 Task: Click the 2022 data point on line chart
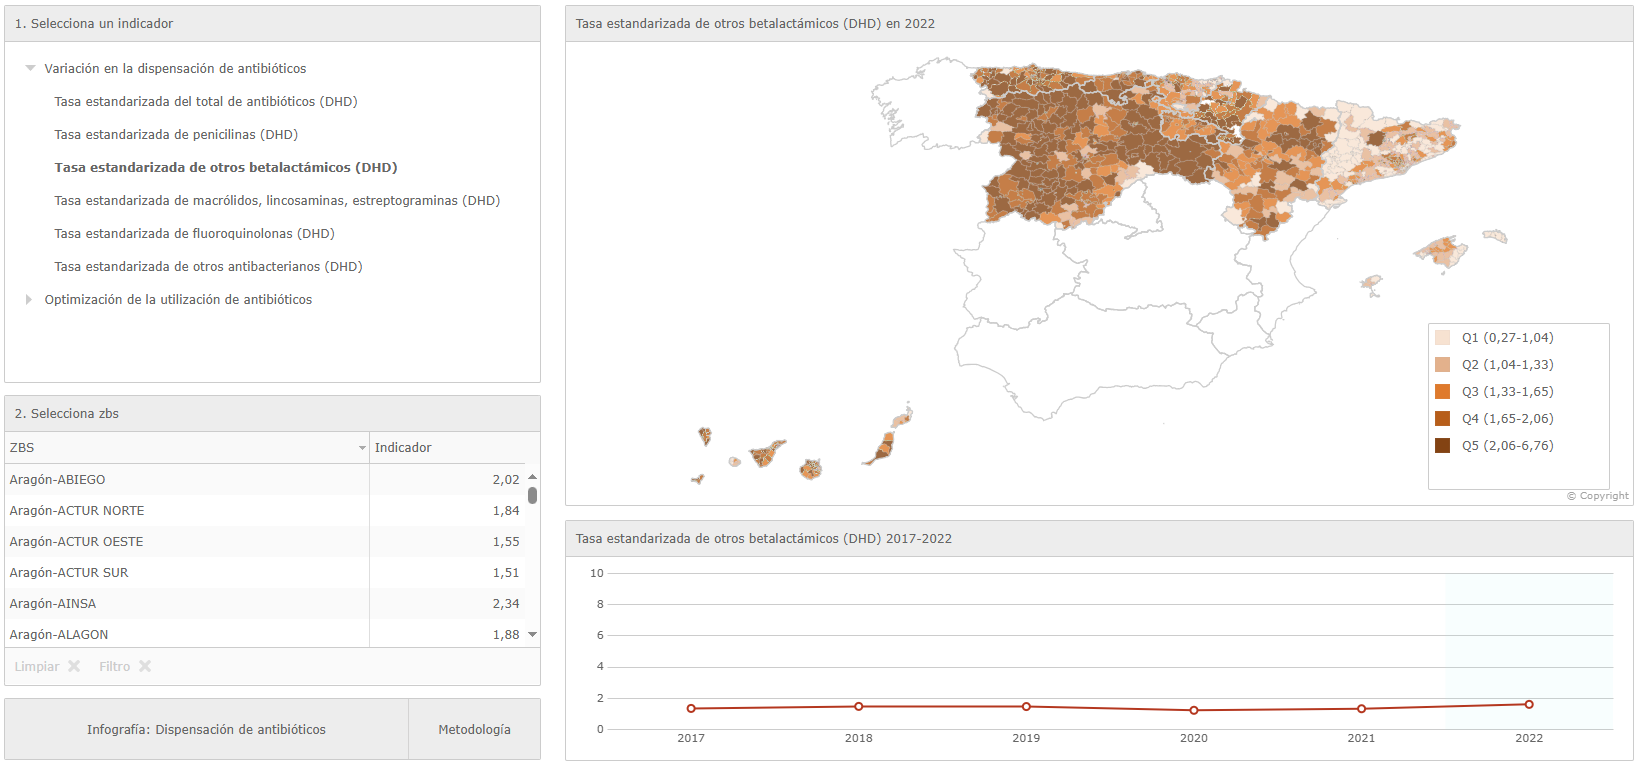point(1528,704)
